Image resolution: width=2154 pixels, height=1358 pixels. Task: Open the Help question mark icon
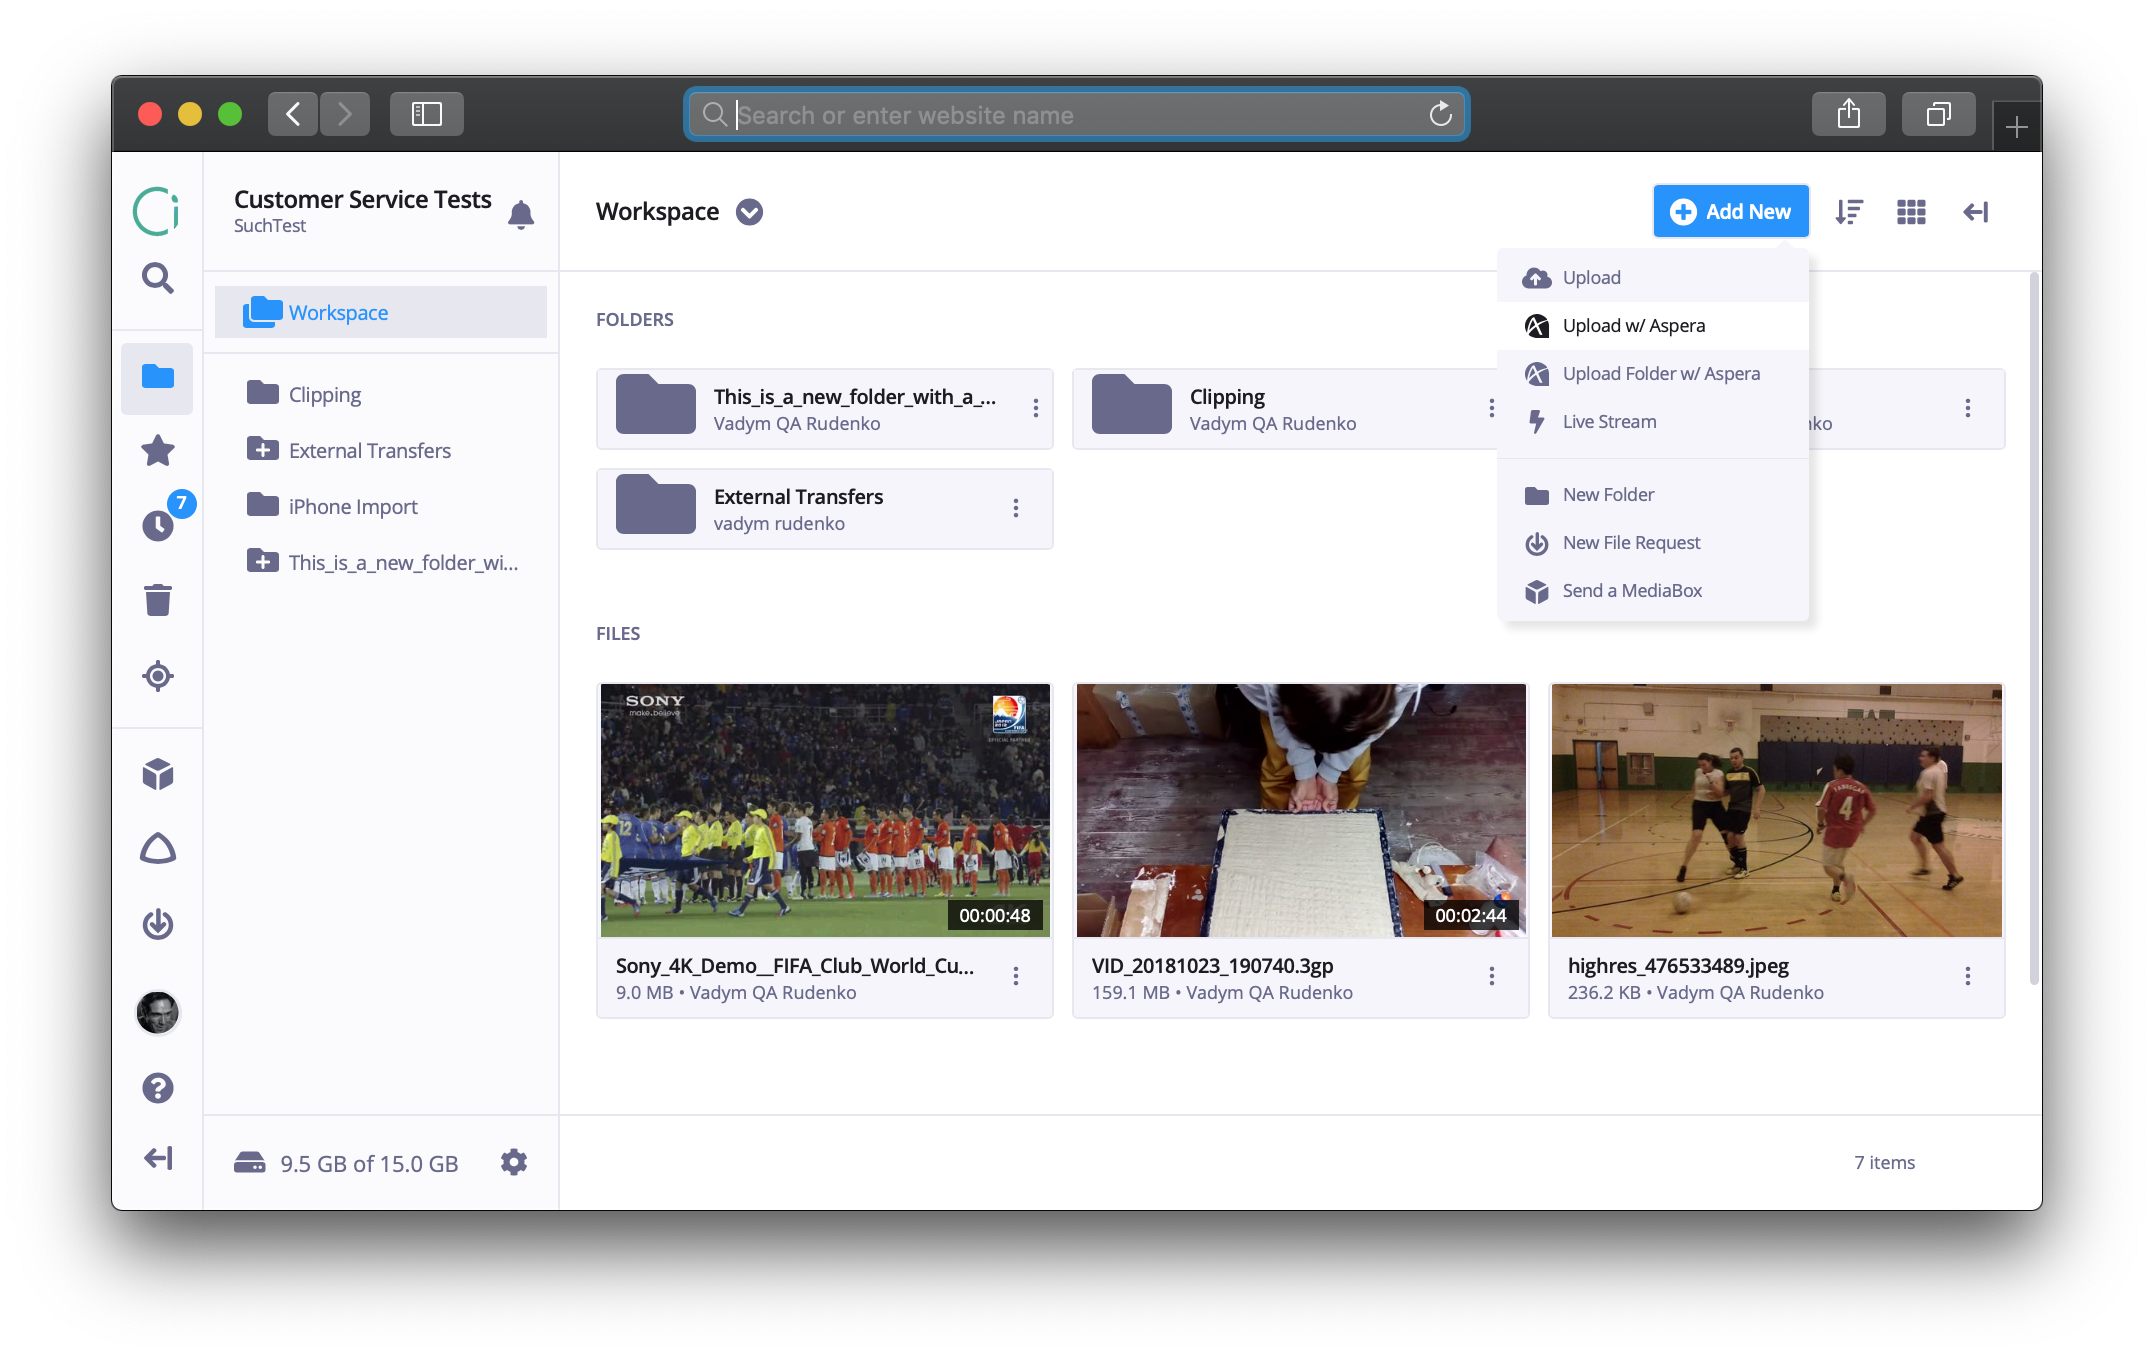tap(157, 1088)
